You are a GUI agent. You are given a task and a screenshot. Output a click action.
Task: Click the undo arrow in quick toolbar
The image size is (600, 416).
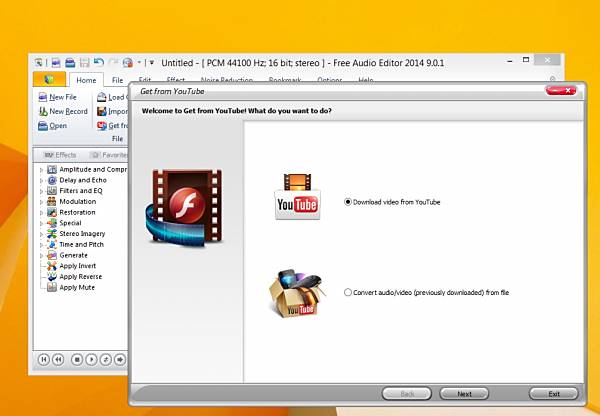click(x=99, y=62)
